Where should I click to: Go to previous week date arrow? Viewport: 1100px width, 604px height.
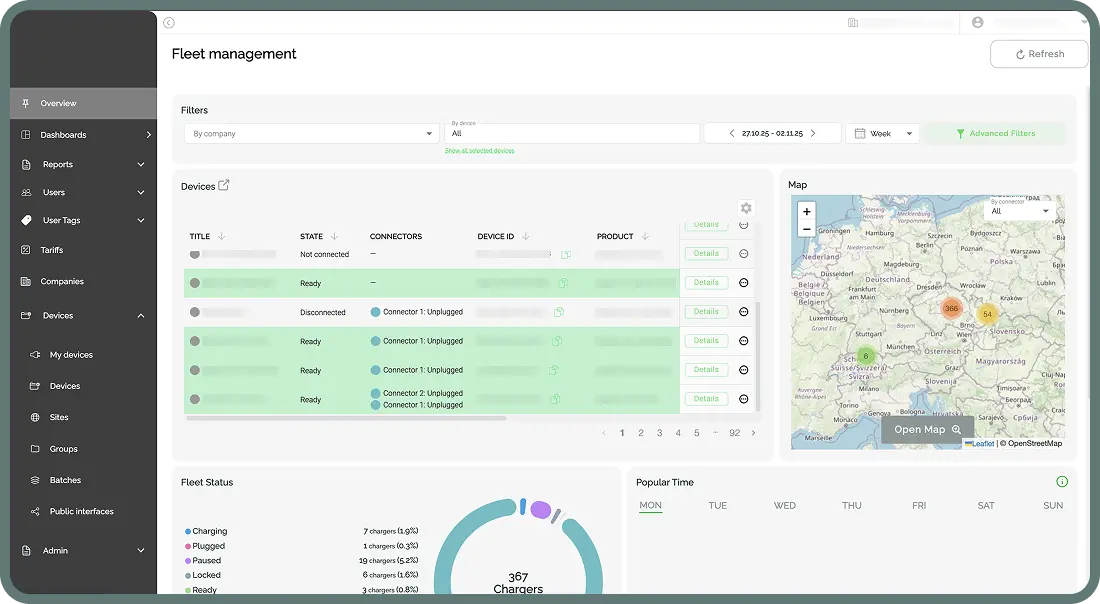tap(732, 133)
